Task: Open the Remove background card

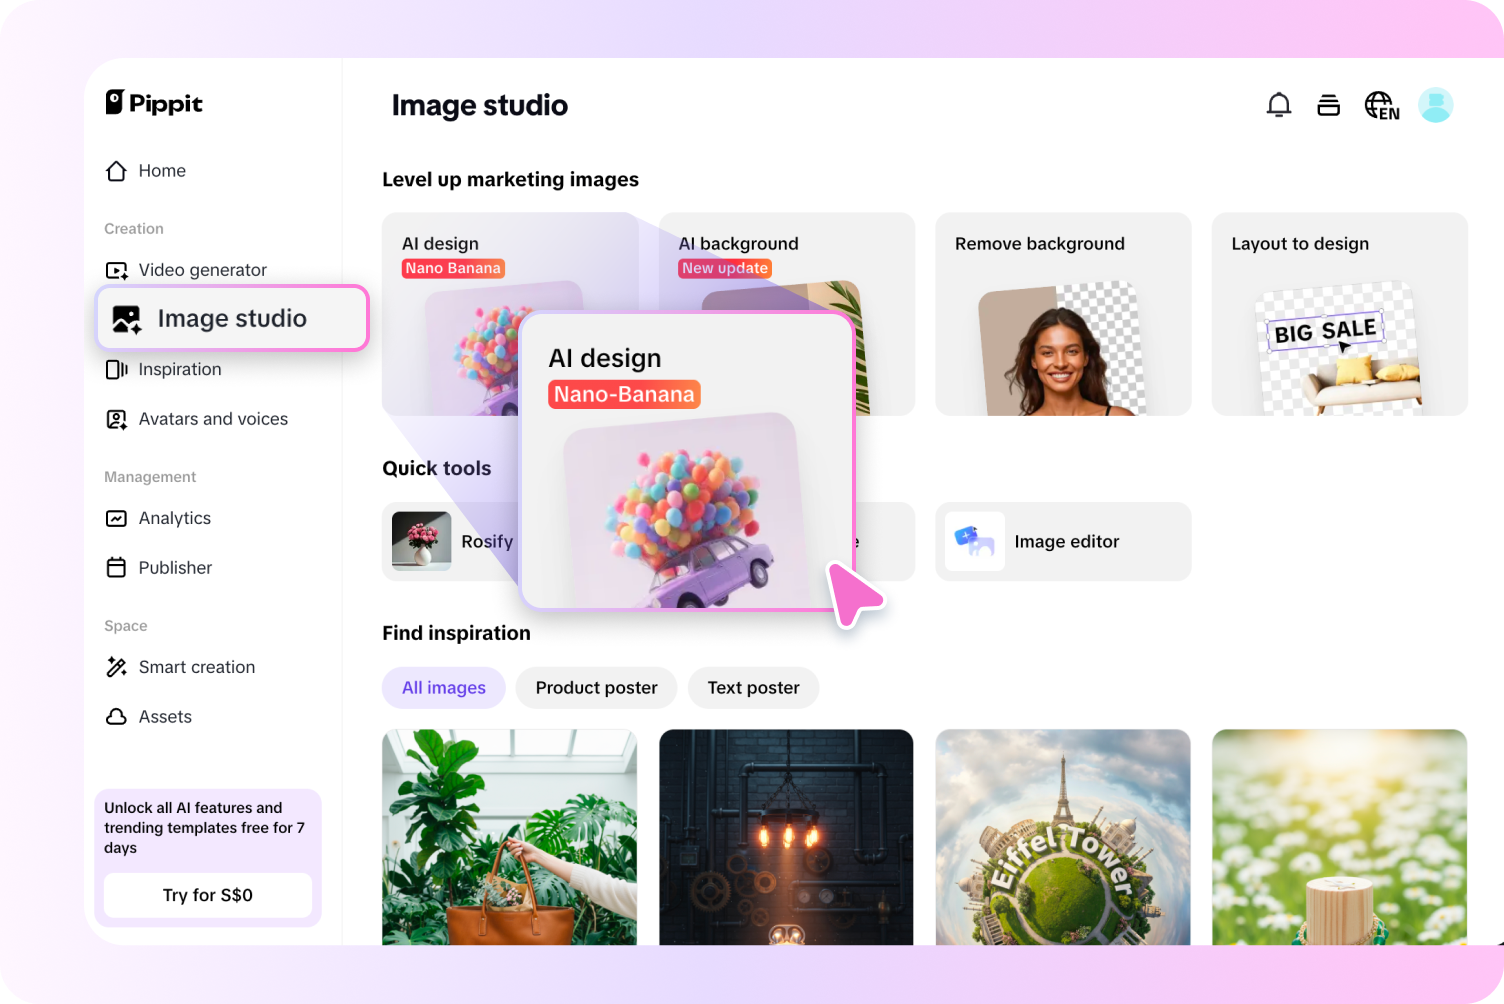Action: coord(1063,314)
